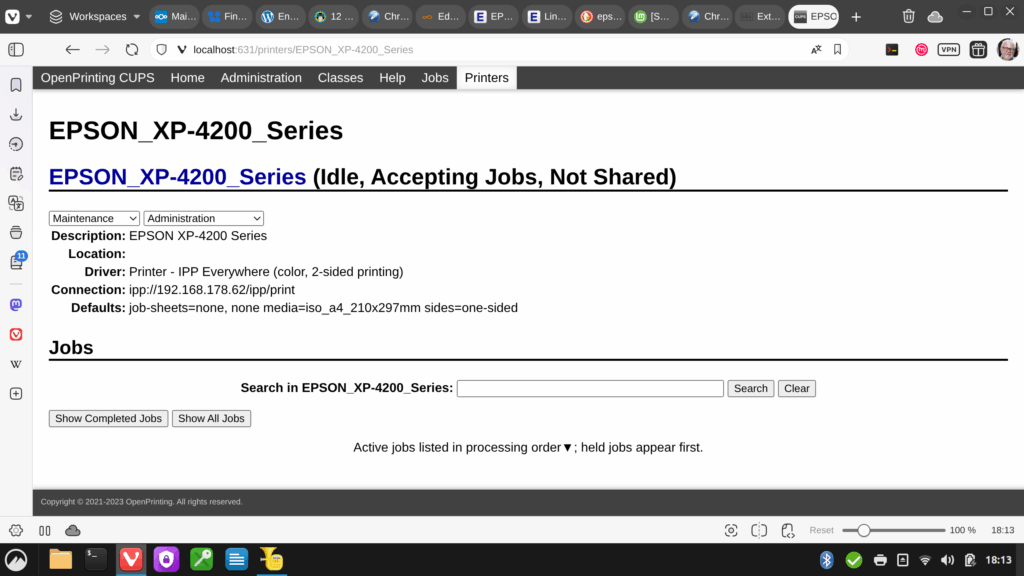Viewport: 1024px width, 576px height.
Task: Open the Mastodon web panel
Action: (x=16, y=305)
